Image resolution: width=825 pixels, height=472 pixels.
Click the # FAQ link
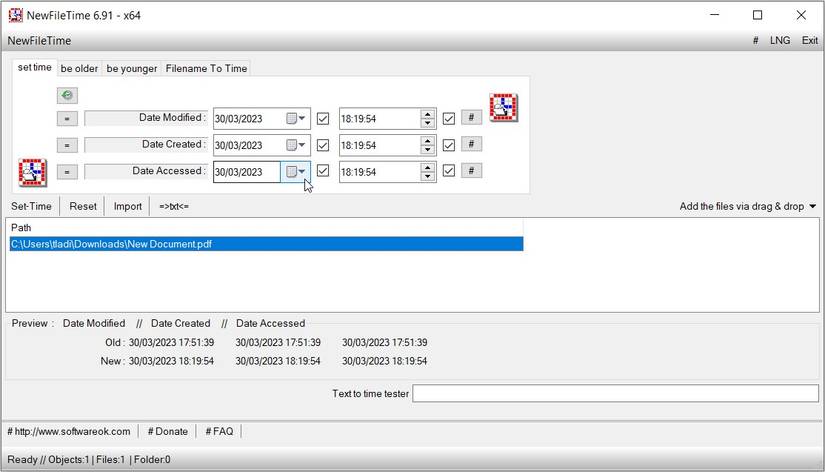[x=219, y=431]
